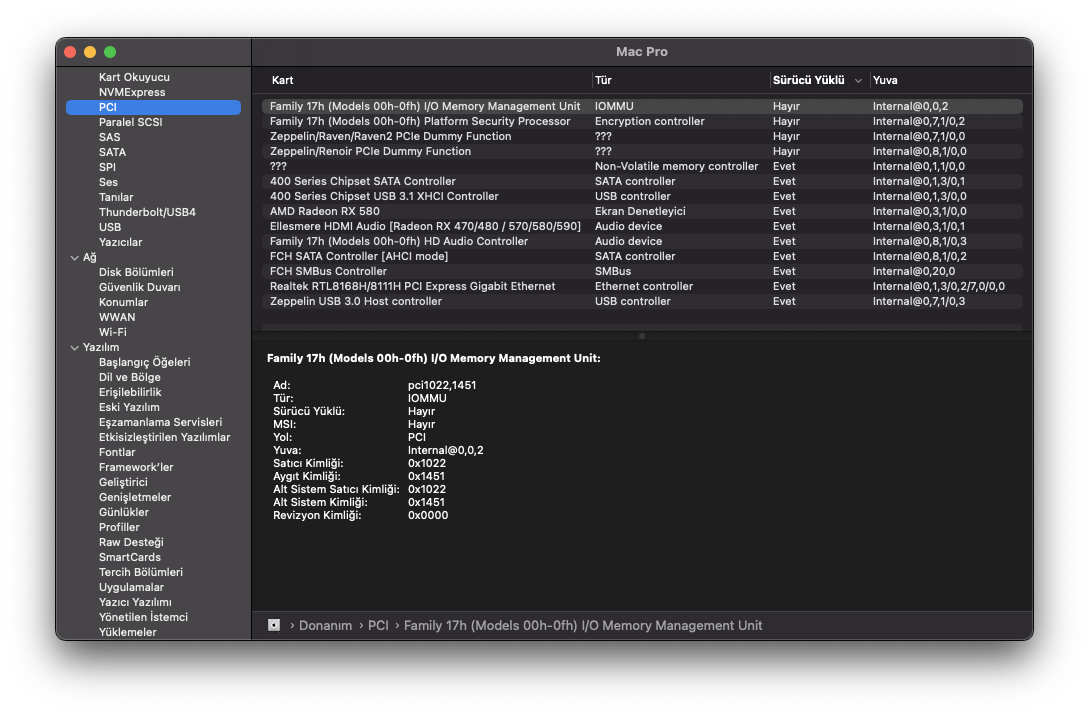
Task: Go to Donanım in the path bar
Action: [x=325, y=625]
